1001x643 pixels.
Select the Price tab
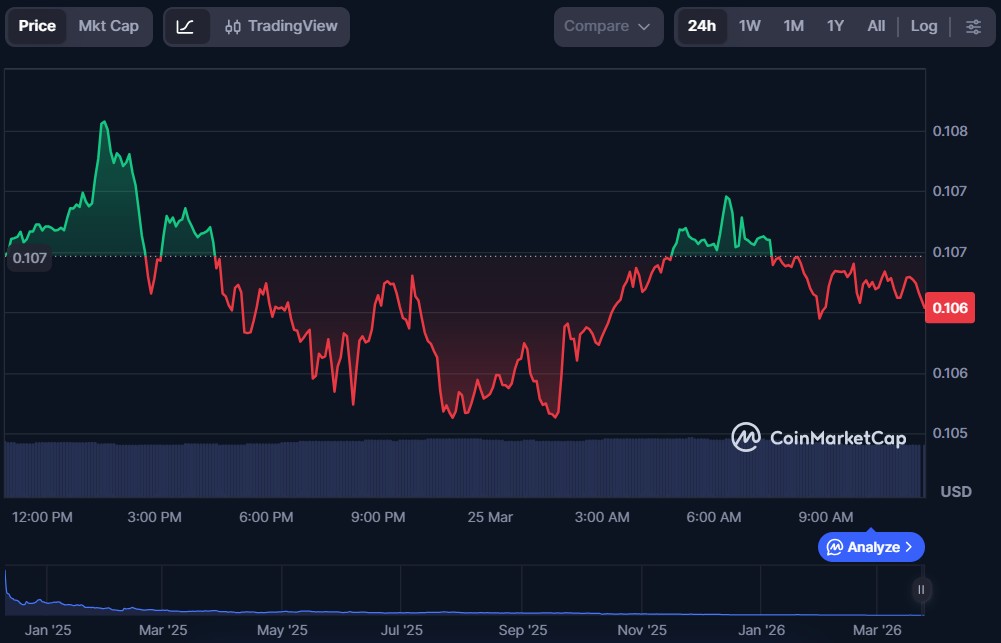(37, 26)
